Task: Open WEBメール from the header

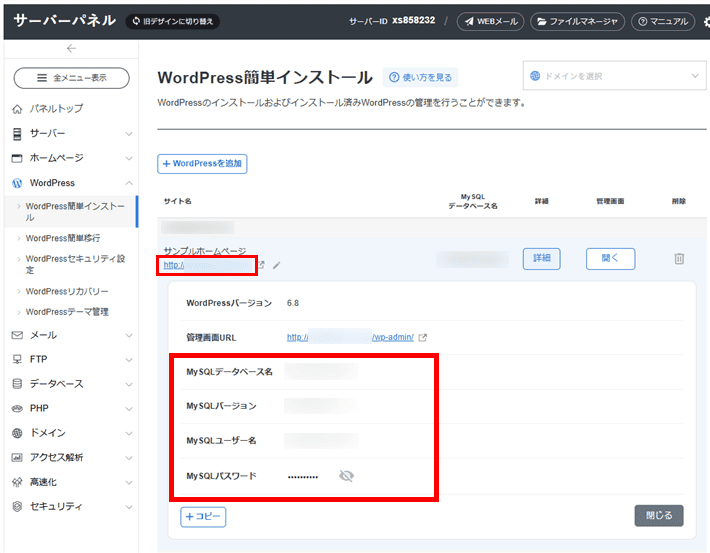Action: 491,21
